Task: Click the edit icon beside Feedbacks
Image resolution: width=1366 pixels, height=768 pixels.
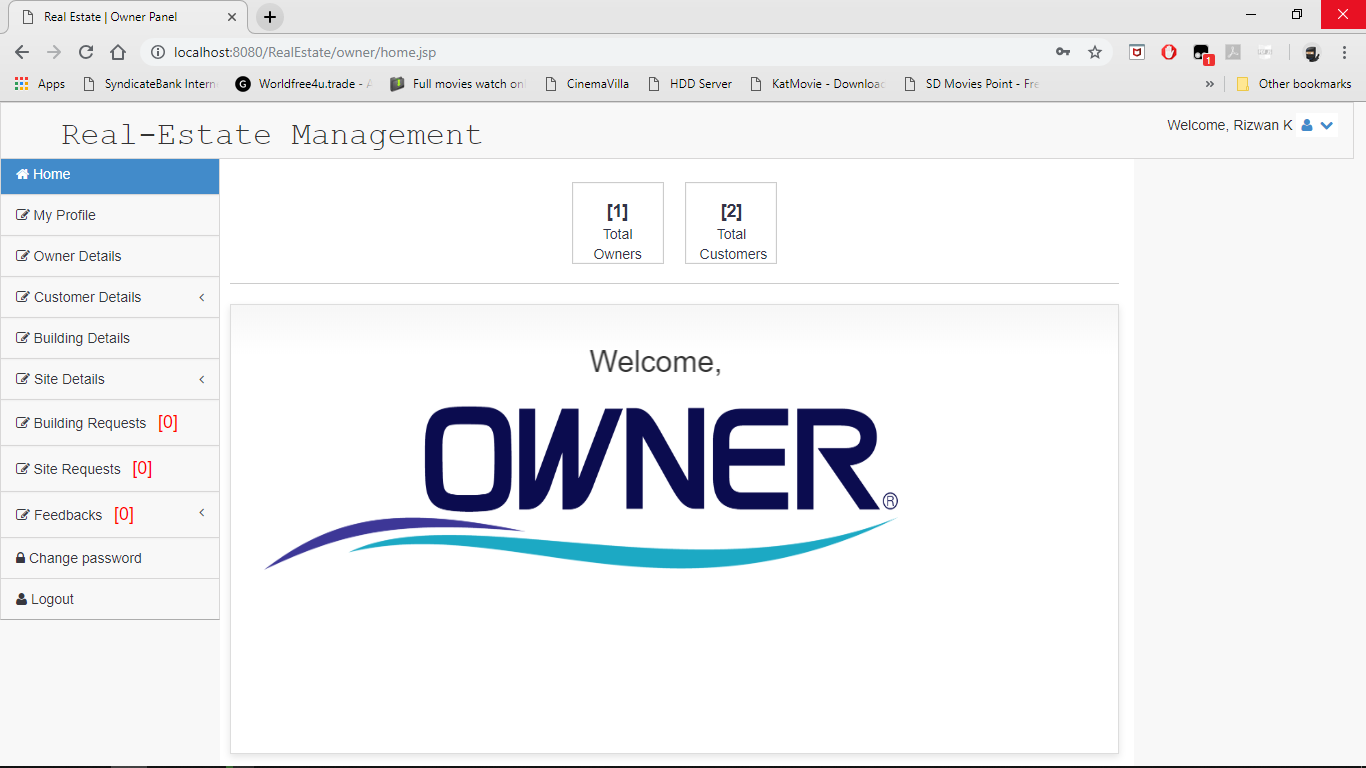Action: (23, 515)
